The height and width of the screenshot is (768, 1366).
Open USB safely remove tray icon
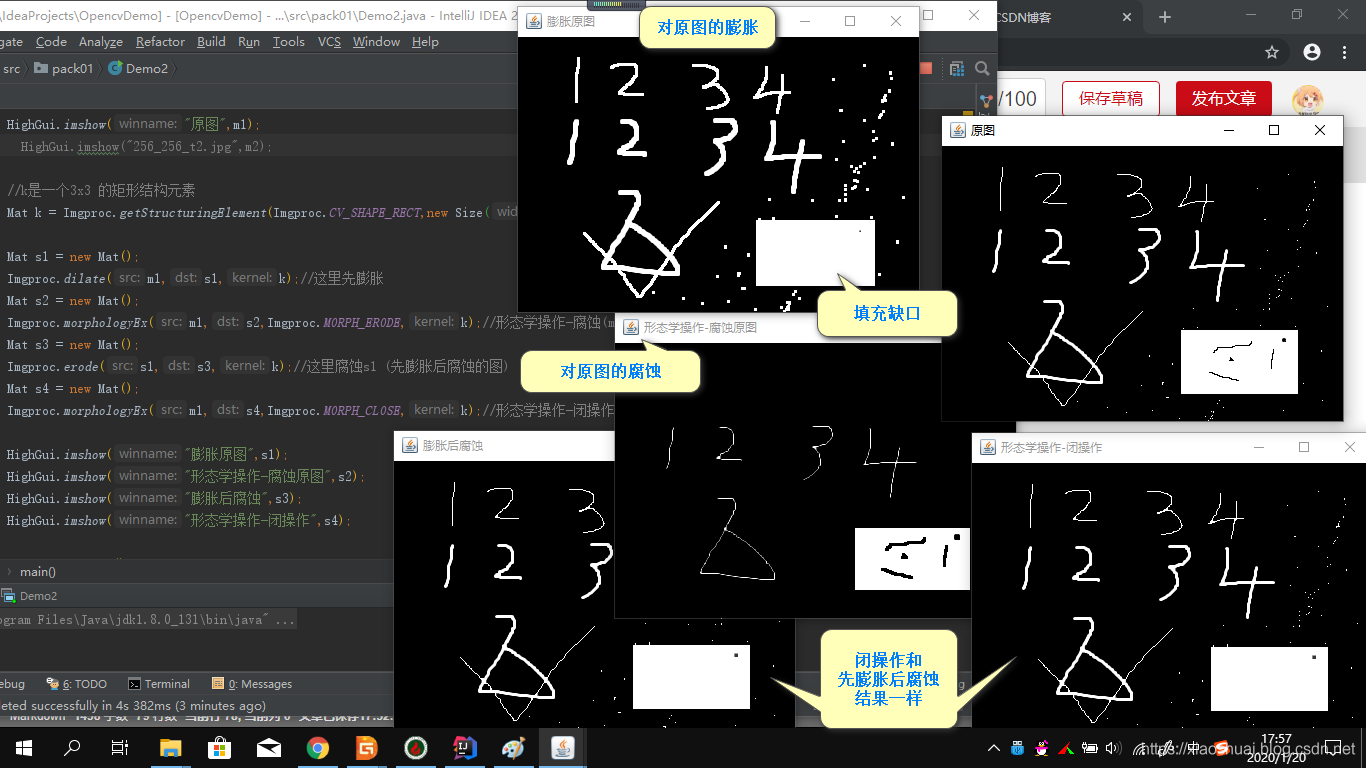point(1018,748)
